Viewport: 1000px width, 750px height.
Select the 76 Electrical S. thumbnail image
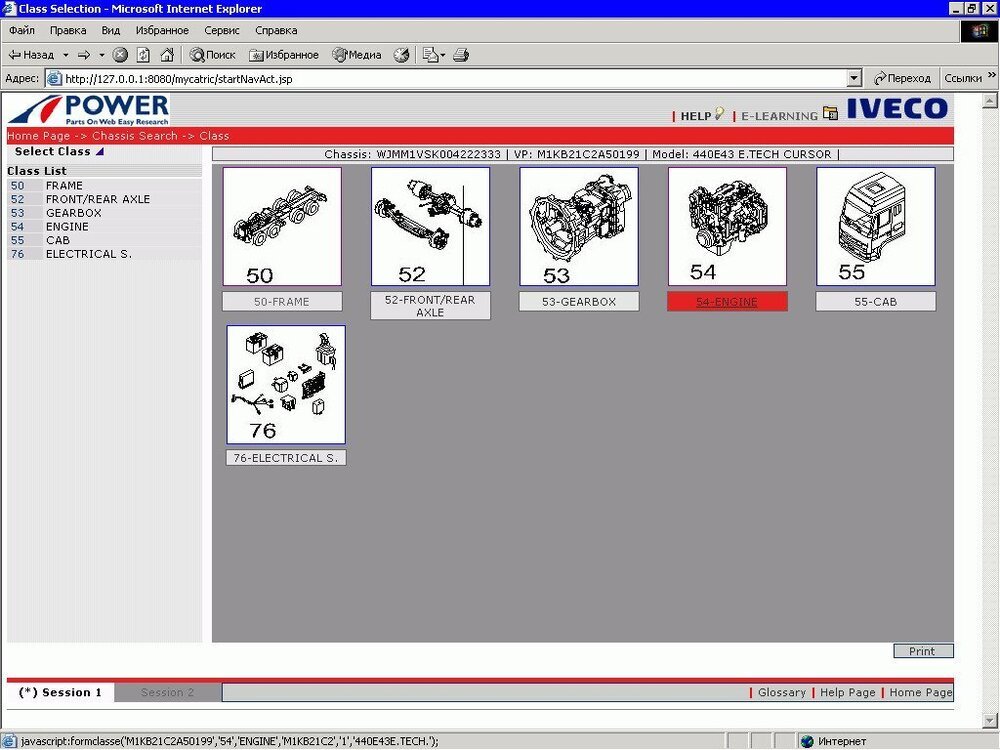(x=286, y=385)
